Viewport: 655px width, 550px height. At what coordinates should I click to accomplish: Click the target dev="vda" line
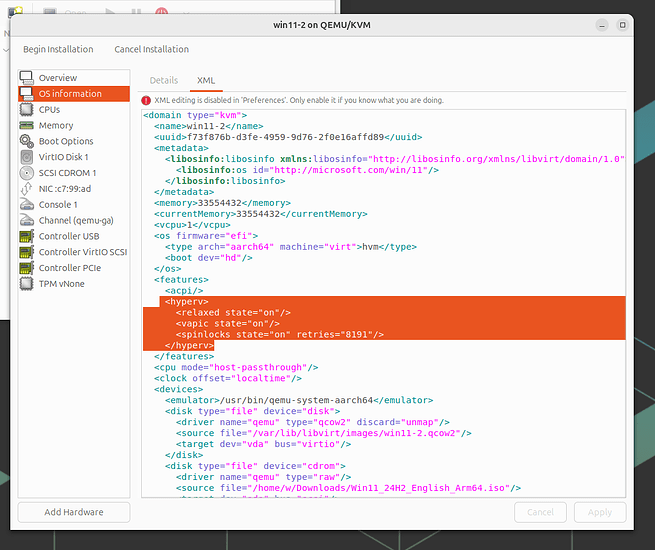coord(263,444)
